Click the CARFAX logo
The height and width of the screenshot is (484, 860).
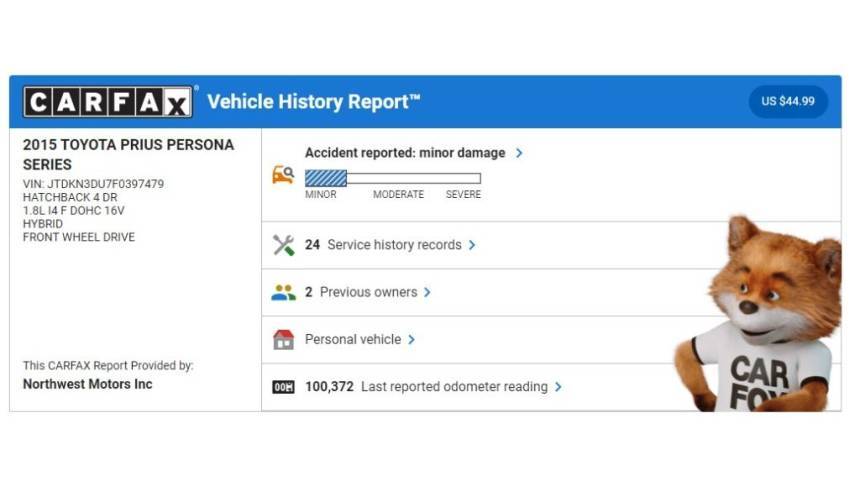click(108, 102)
